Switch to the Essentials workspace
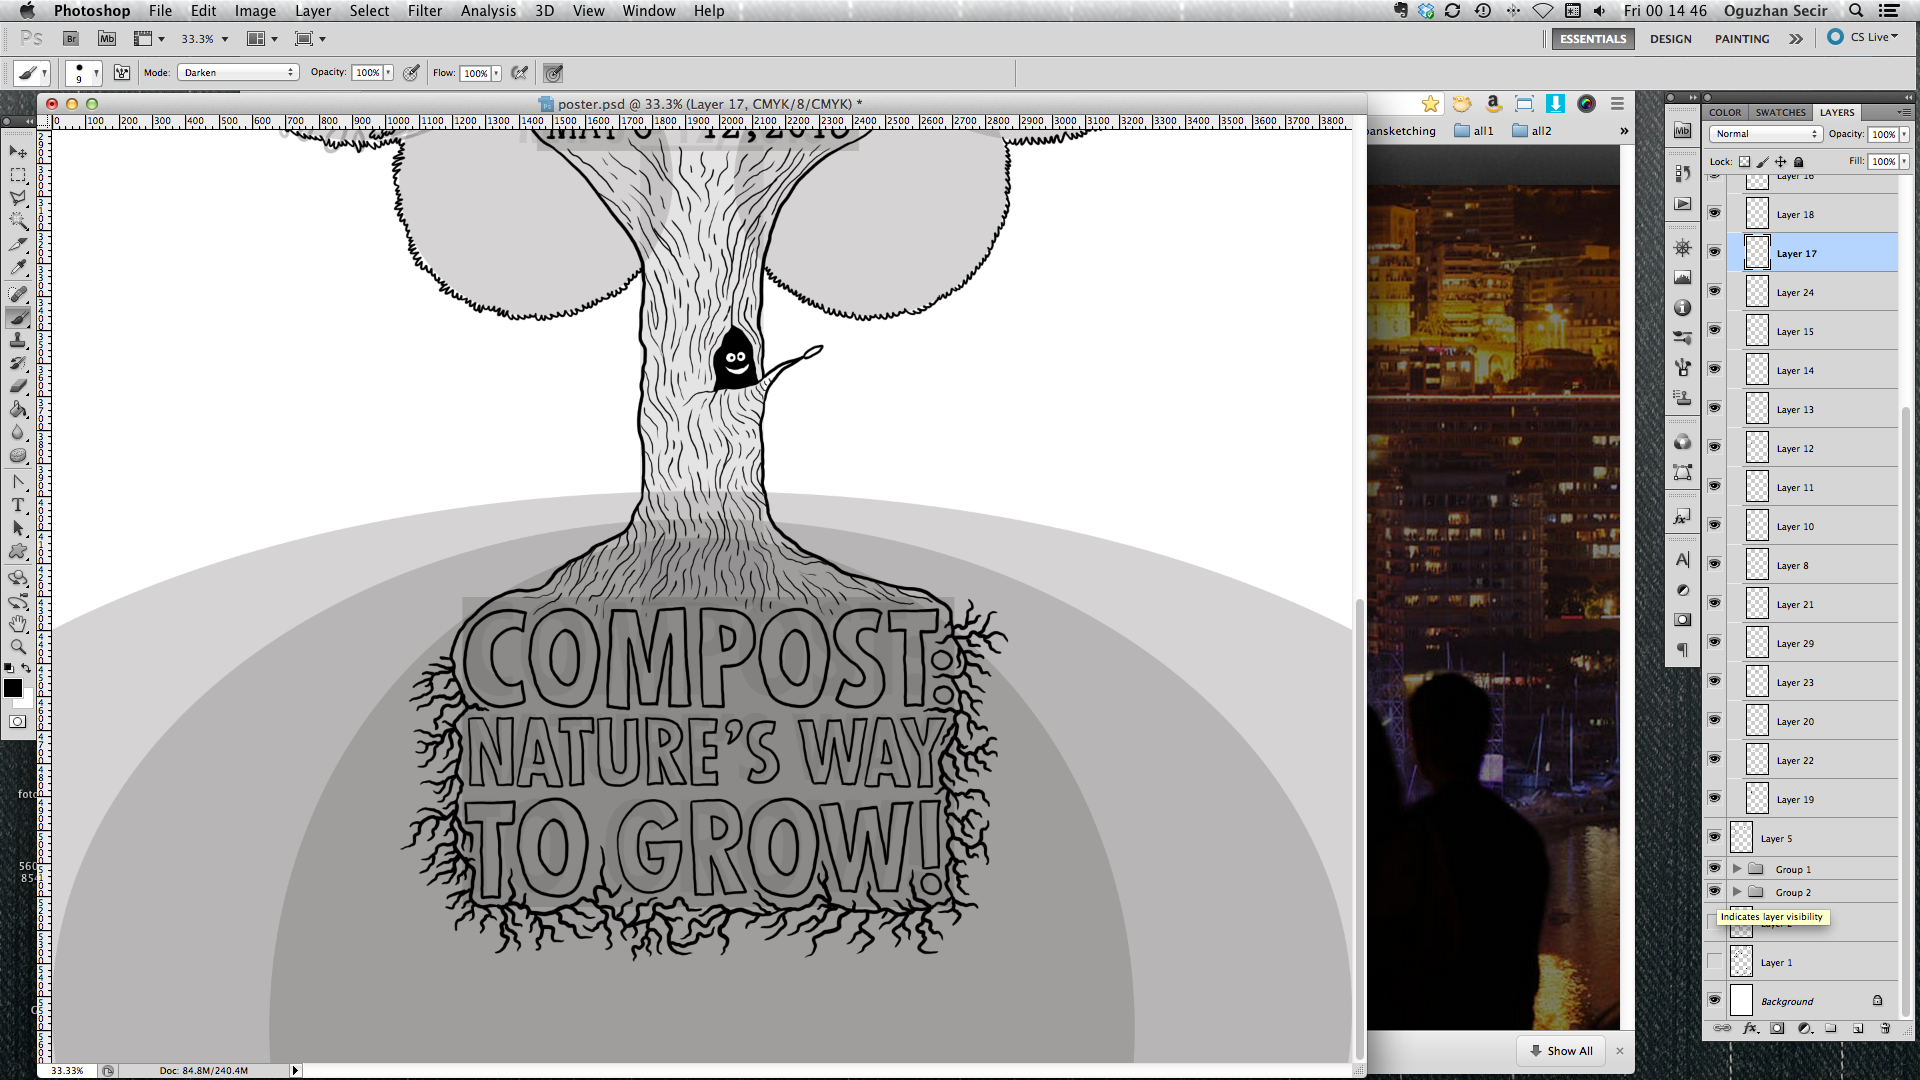The height and width of the screenshot is (1080, 1920). (x=1593, y=39)
